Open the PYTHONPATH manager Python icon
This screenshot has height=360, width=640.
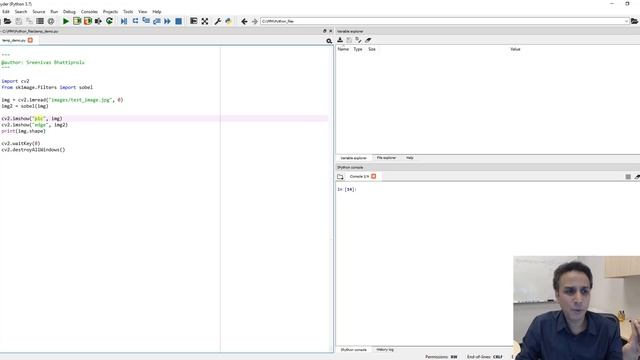pyautogui.click(x=229, y=21)
